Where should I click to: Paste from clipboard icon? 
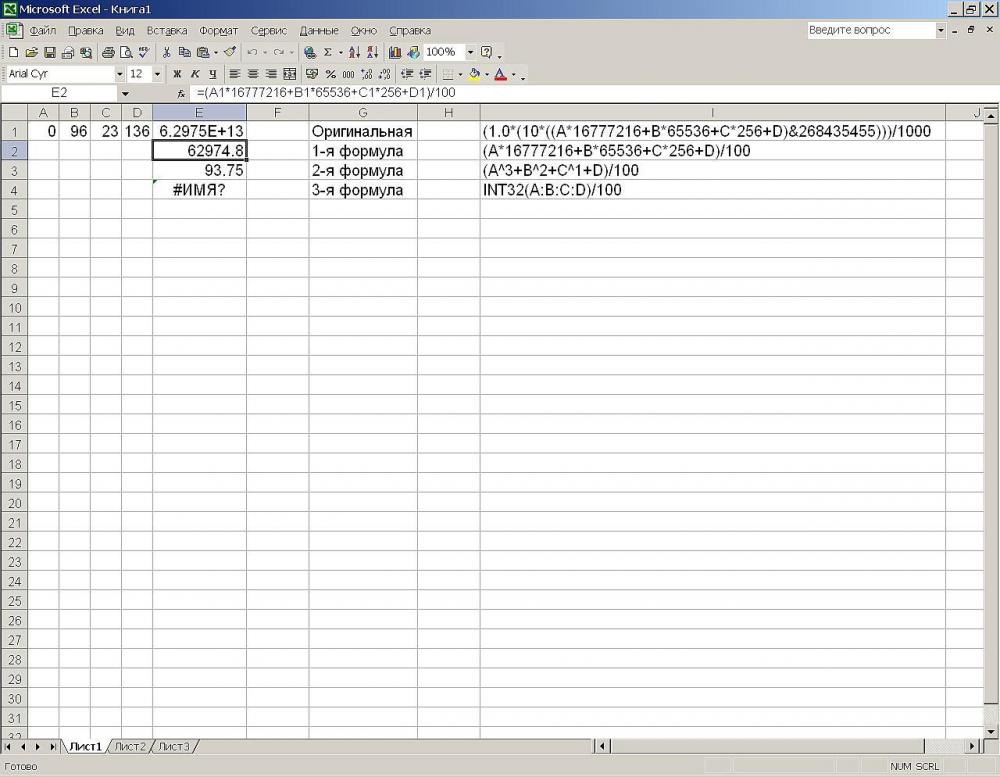203,52
